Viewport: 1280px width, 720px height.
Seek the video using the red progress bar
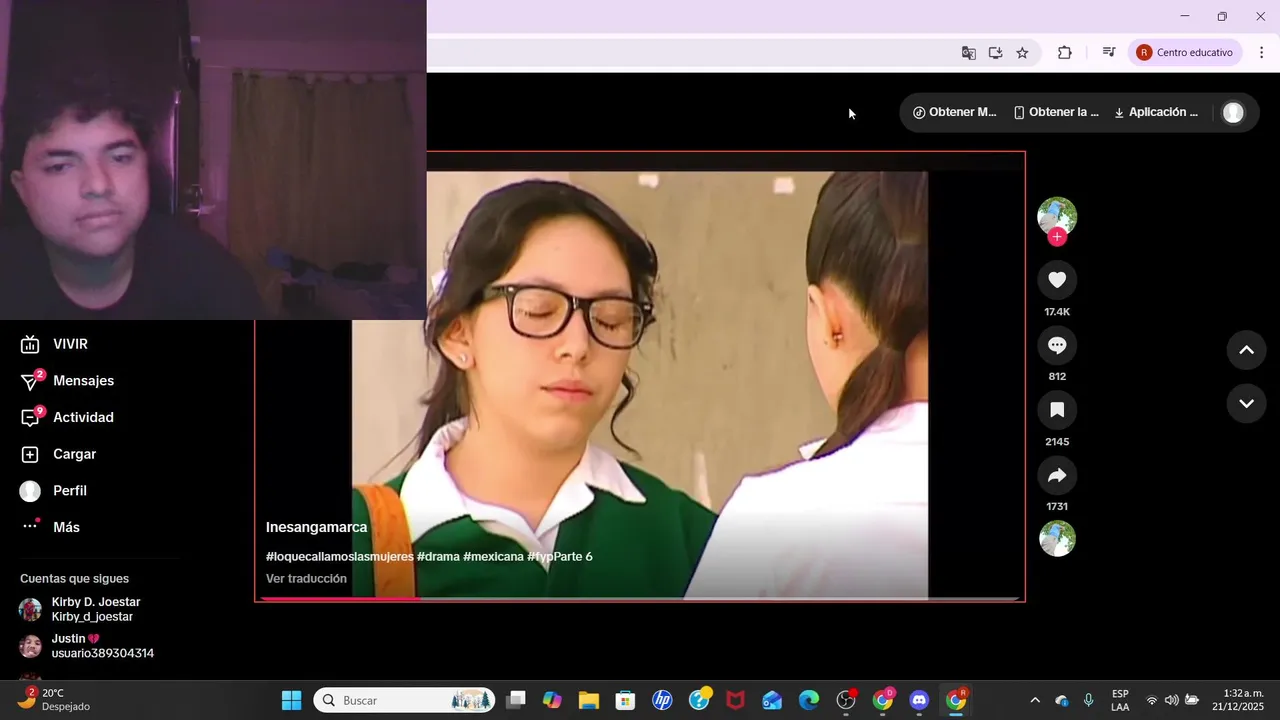click(x=640, y=598)
